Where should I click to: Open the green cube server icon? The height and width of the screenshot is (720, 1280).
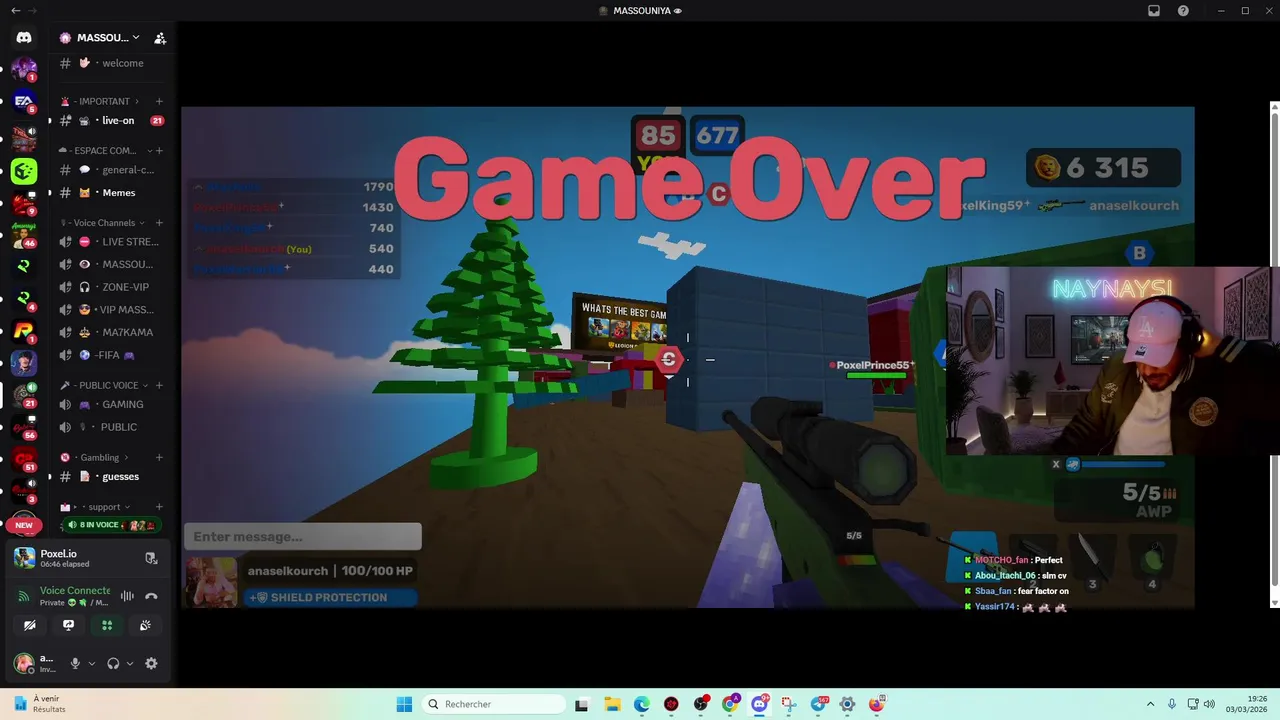pos(24,171)
